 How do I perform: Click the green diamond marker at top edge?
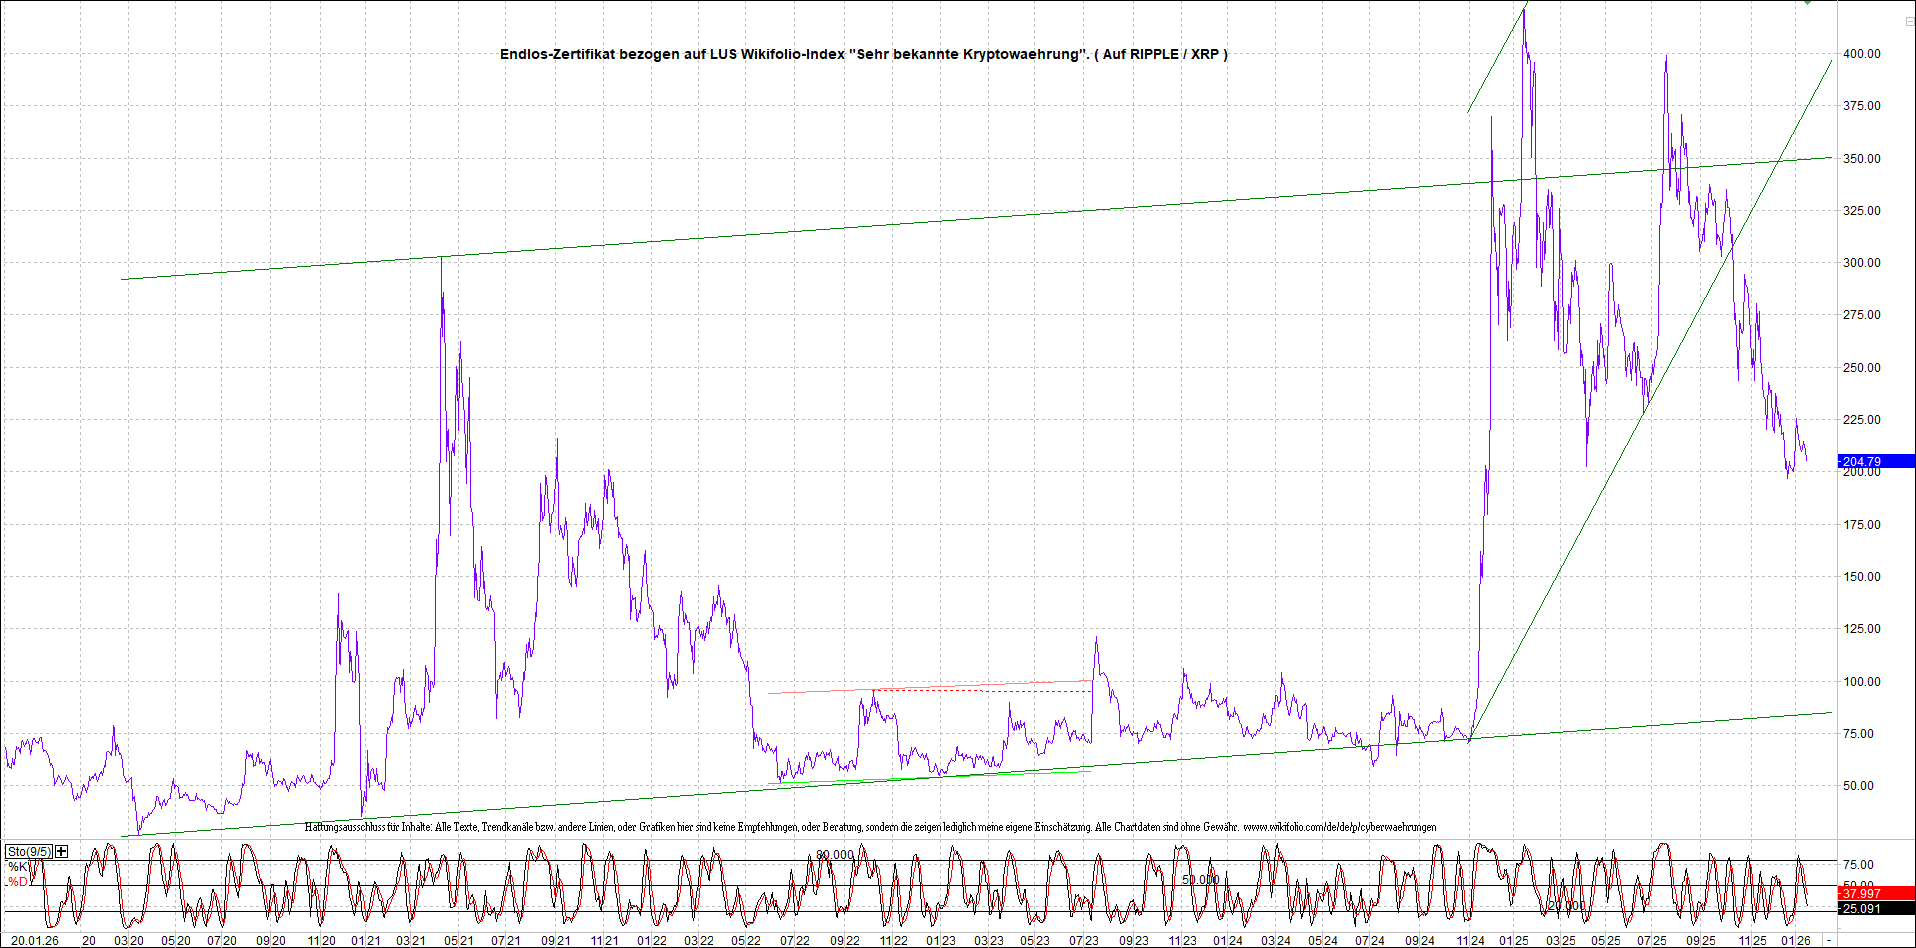coord(1807,3)
